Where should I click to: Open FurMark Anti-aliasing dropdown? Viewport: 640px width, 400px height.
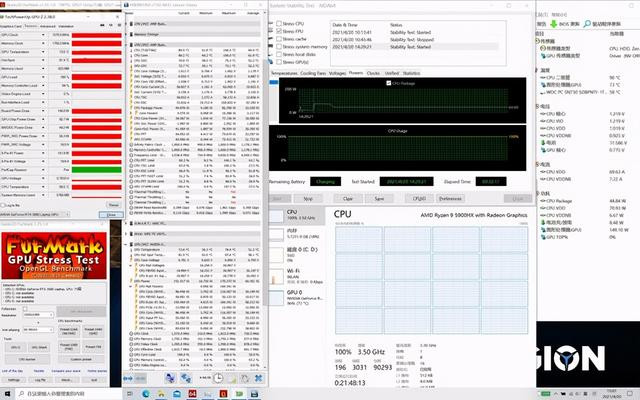coord(38,329)
